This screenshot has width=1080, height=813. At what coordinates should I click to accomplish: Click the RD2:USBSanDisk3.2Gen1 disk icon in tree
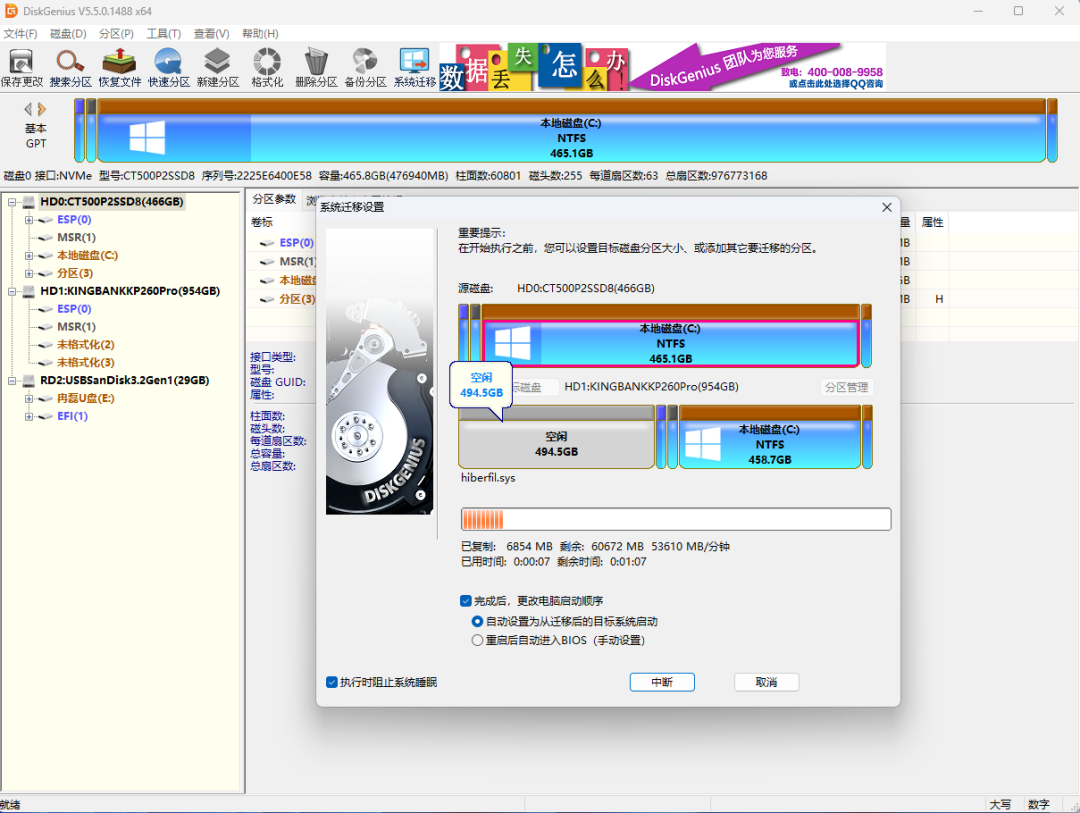29,380
